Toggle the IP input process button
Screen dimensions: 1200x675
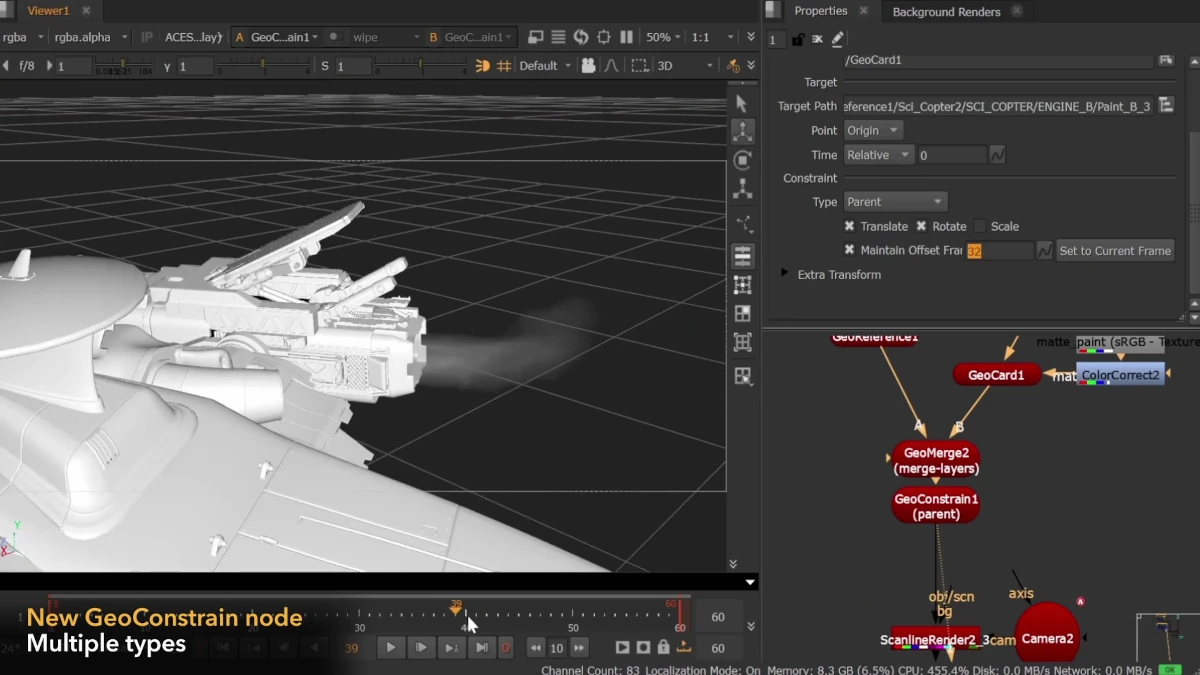click(x=147, y=37)
